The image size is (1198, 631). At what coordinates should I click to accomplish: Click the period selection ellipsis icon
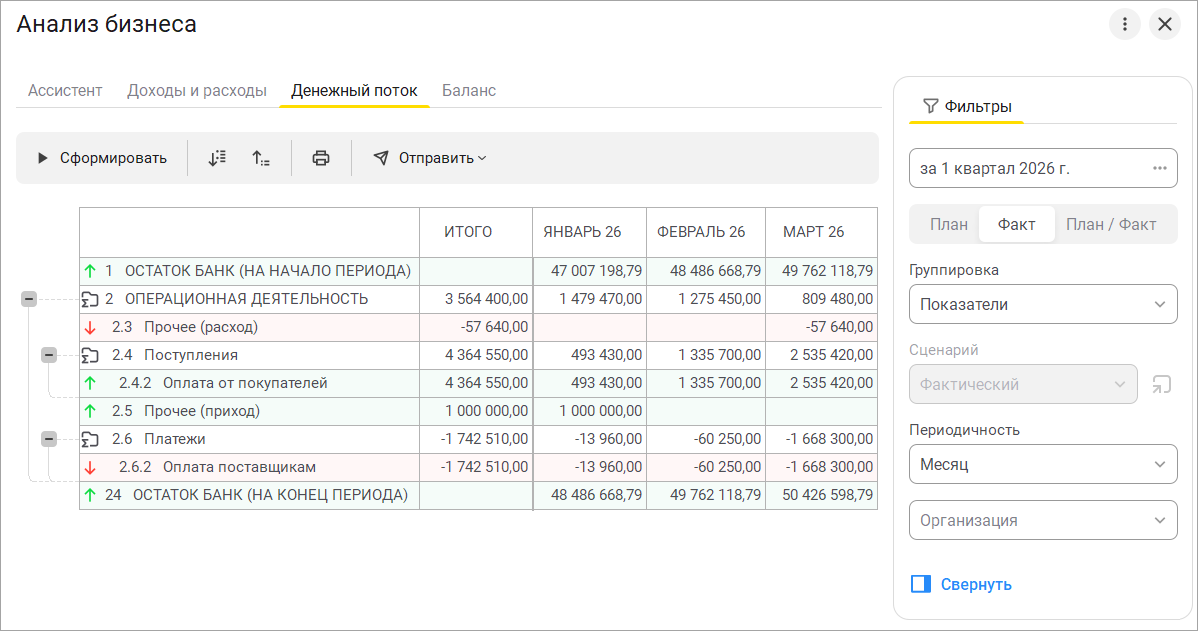1160,168
